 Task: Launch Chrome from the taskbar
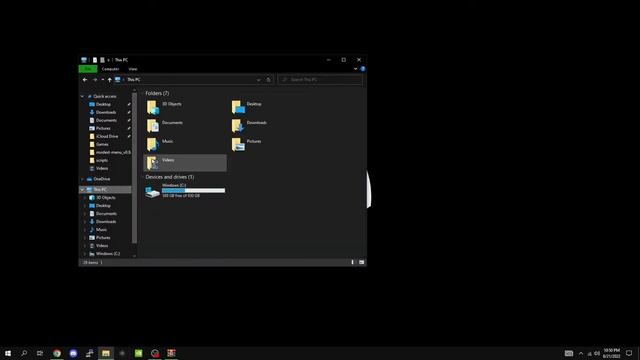[x=57, y=353]
